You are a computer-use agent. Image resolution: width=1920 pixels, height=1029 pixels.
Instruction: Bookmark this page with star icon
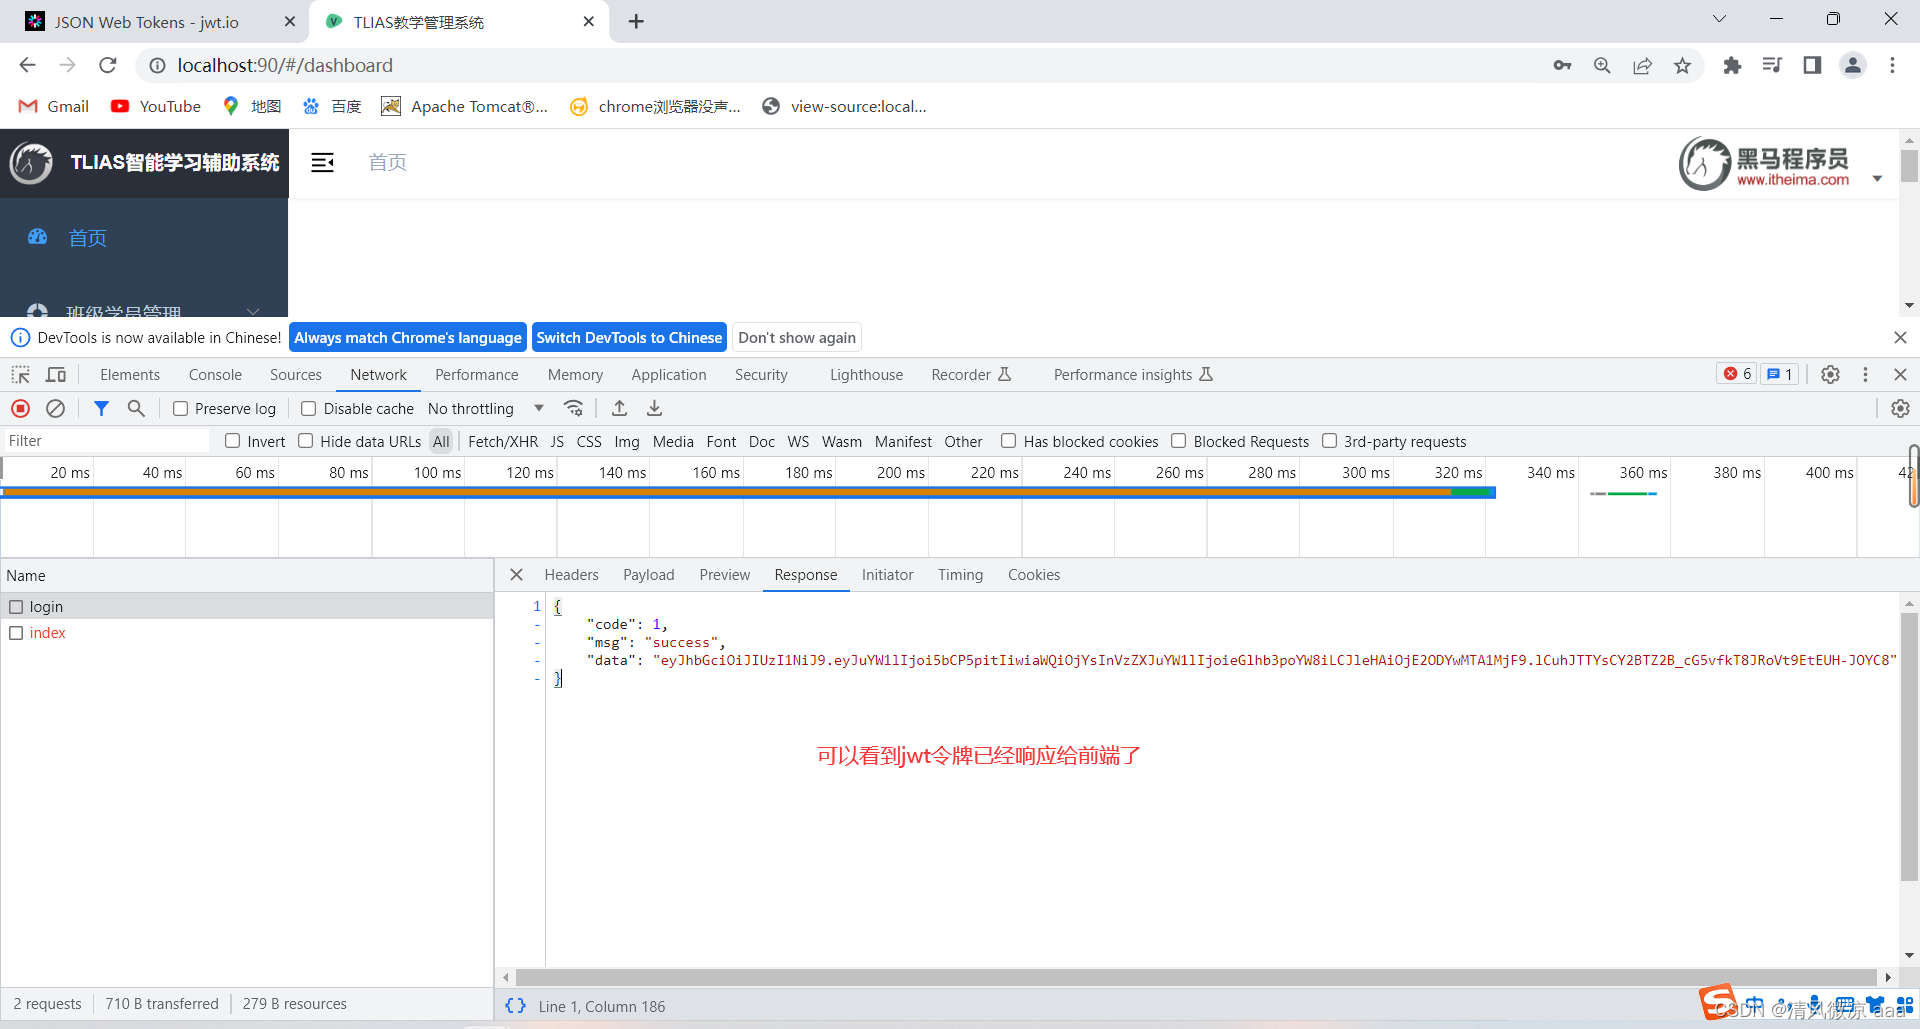click(1682, 65)
